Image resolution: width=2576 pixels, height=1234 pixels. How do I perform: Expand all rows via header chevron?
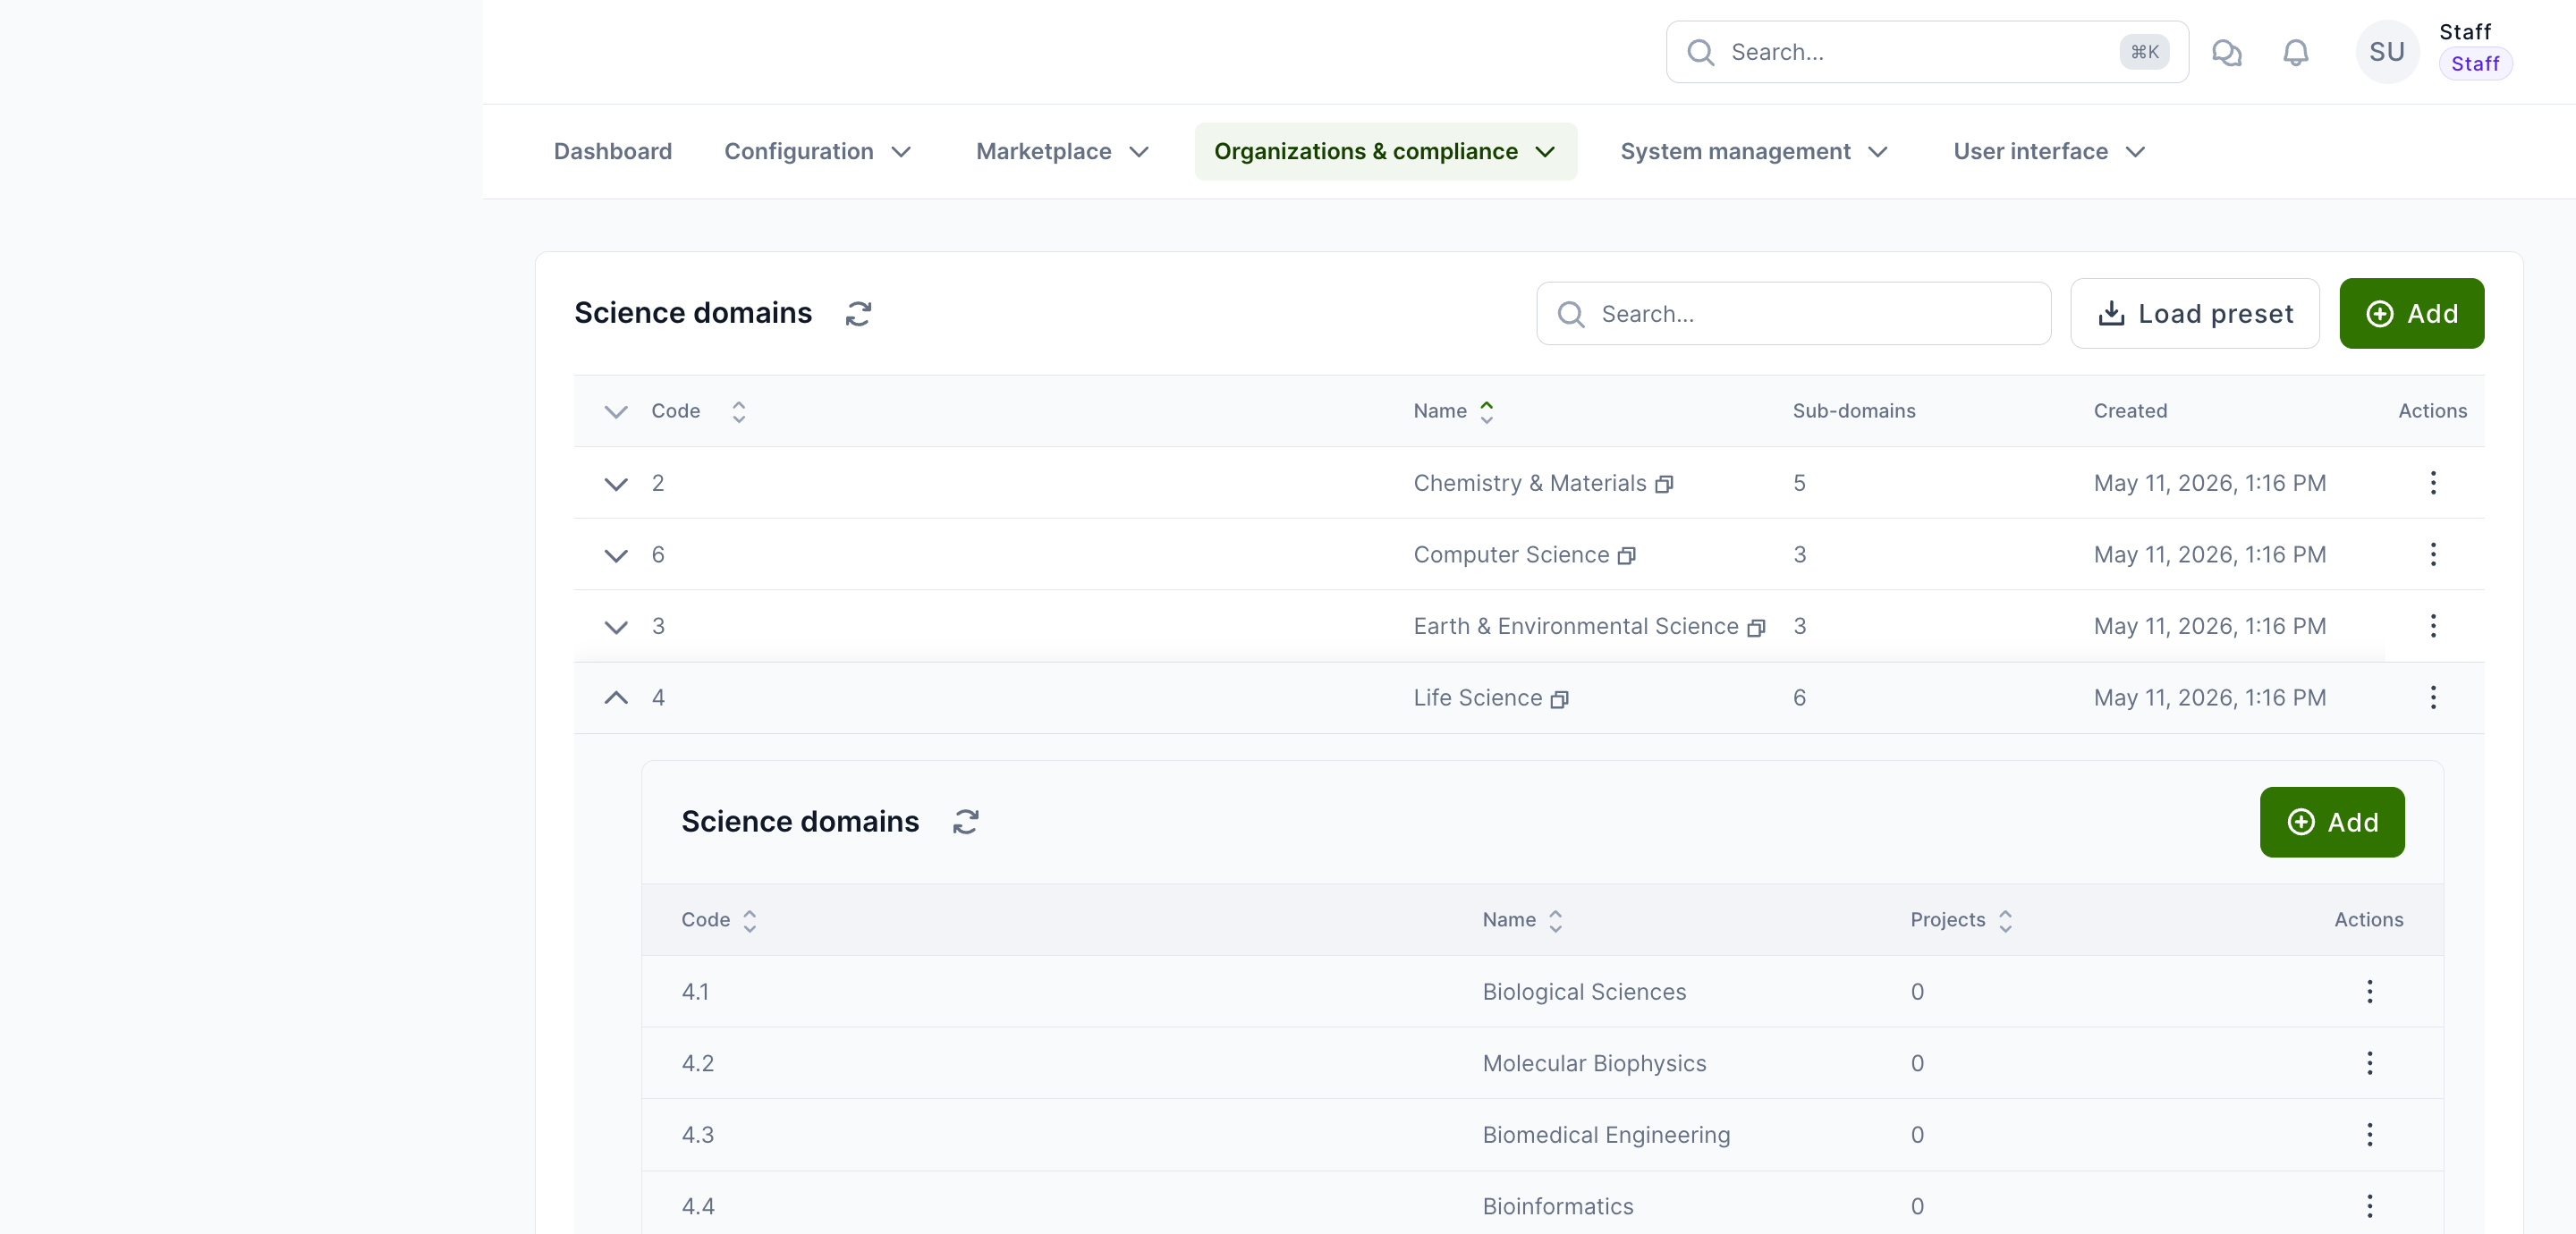coord(616,412)
